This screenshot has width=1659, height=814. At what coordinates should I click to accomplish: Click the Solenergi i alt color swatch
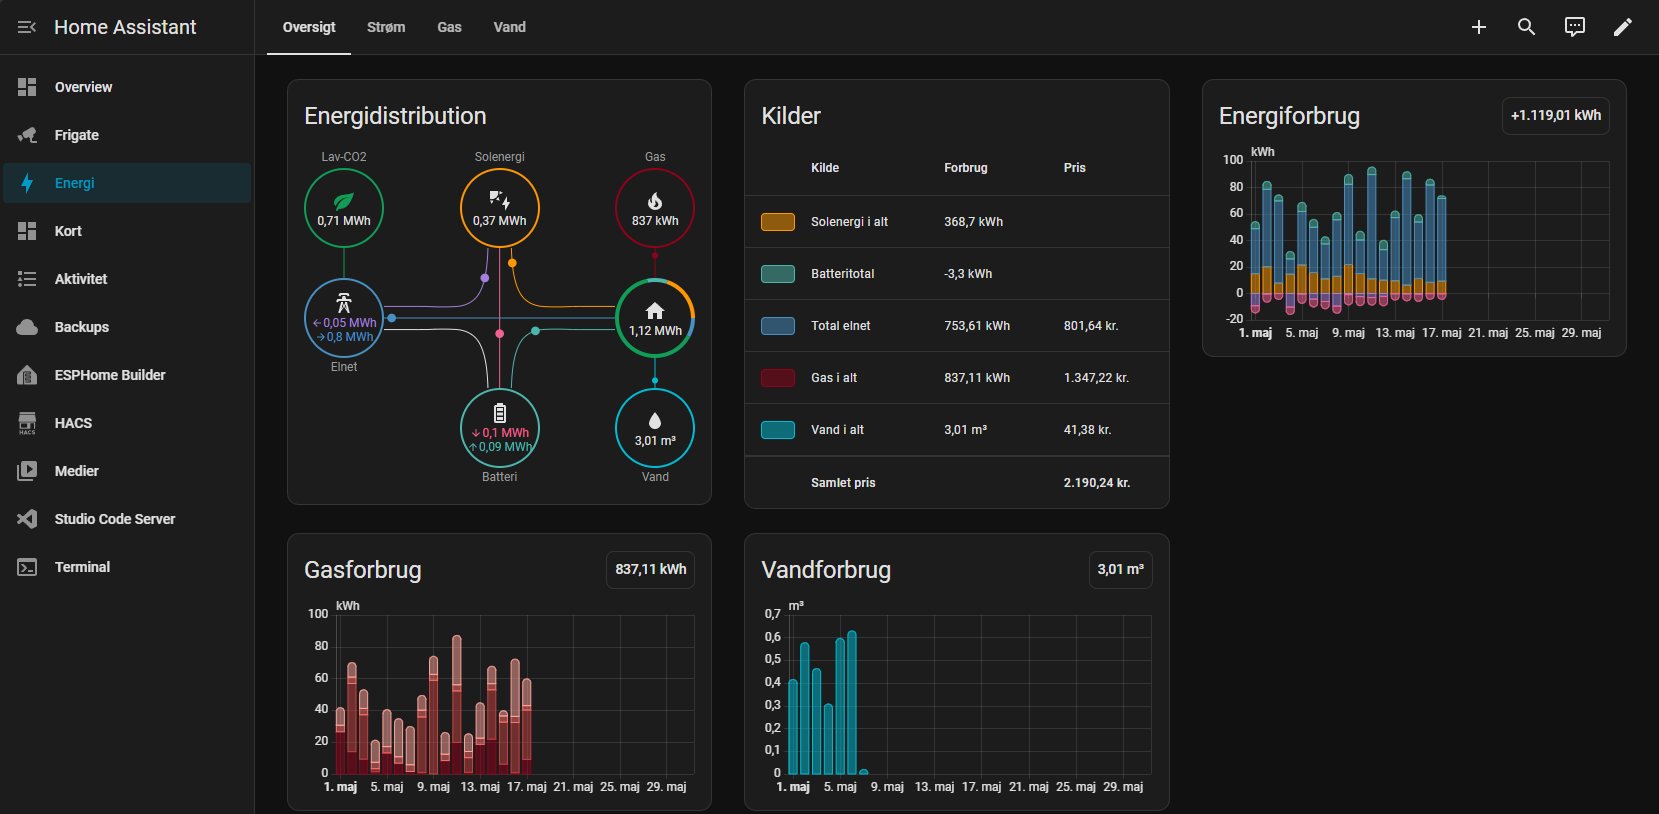[x=778, y=222]
